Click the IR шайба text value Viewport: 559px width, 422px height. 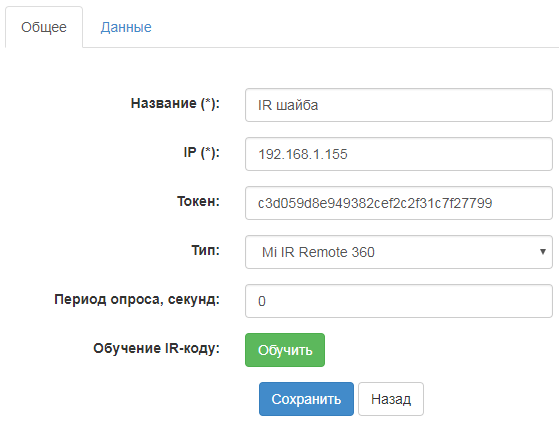tap(288, 106)
